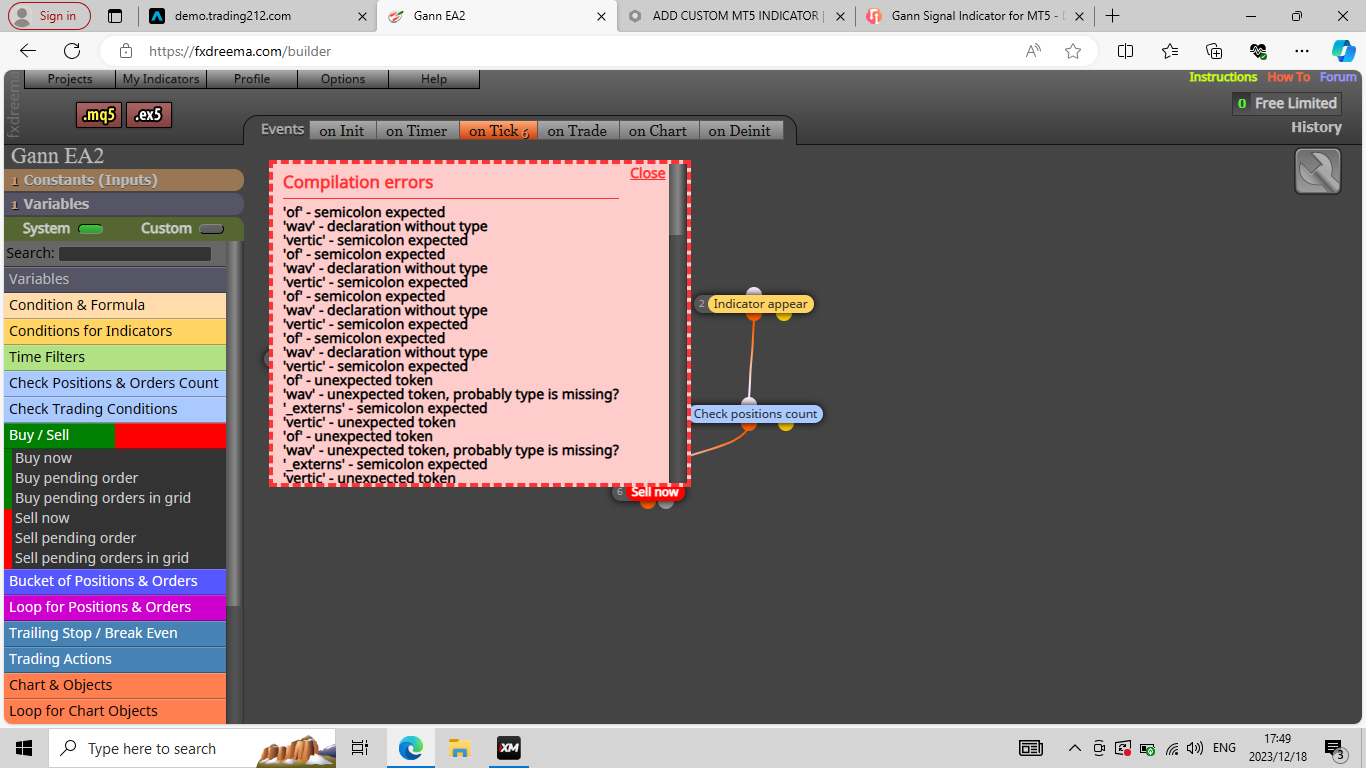Focus the block Search field
Viewport: 1366px width, 768px height.
click(135, 254)
